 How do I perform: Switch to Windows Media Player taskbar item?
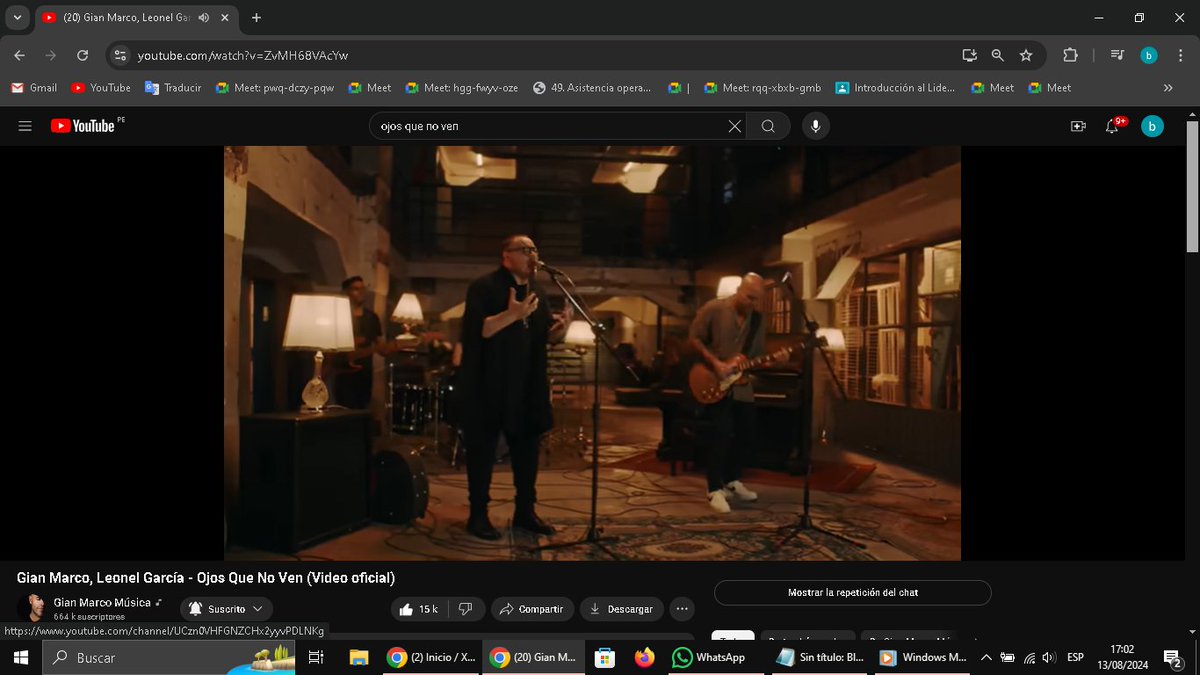point(922,658)
